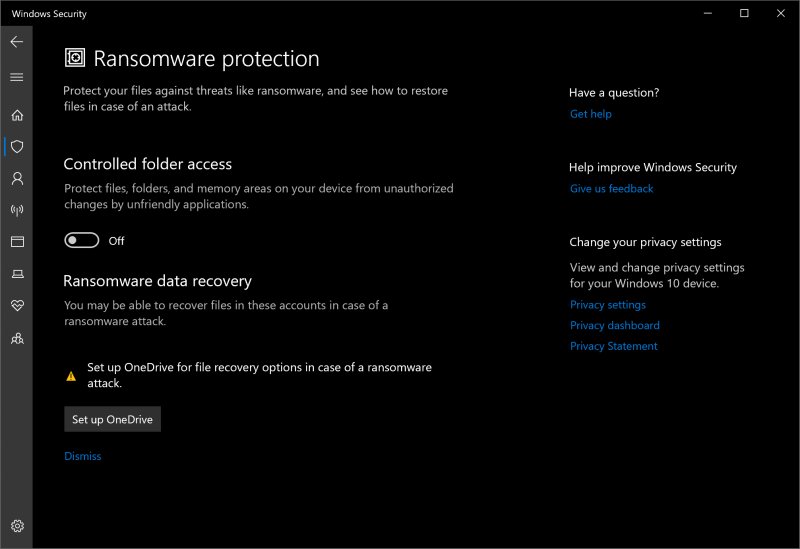The height and width of the screenshot is (549, 800).
Task: Open the Home section icon
Action: [17, 115]
